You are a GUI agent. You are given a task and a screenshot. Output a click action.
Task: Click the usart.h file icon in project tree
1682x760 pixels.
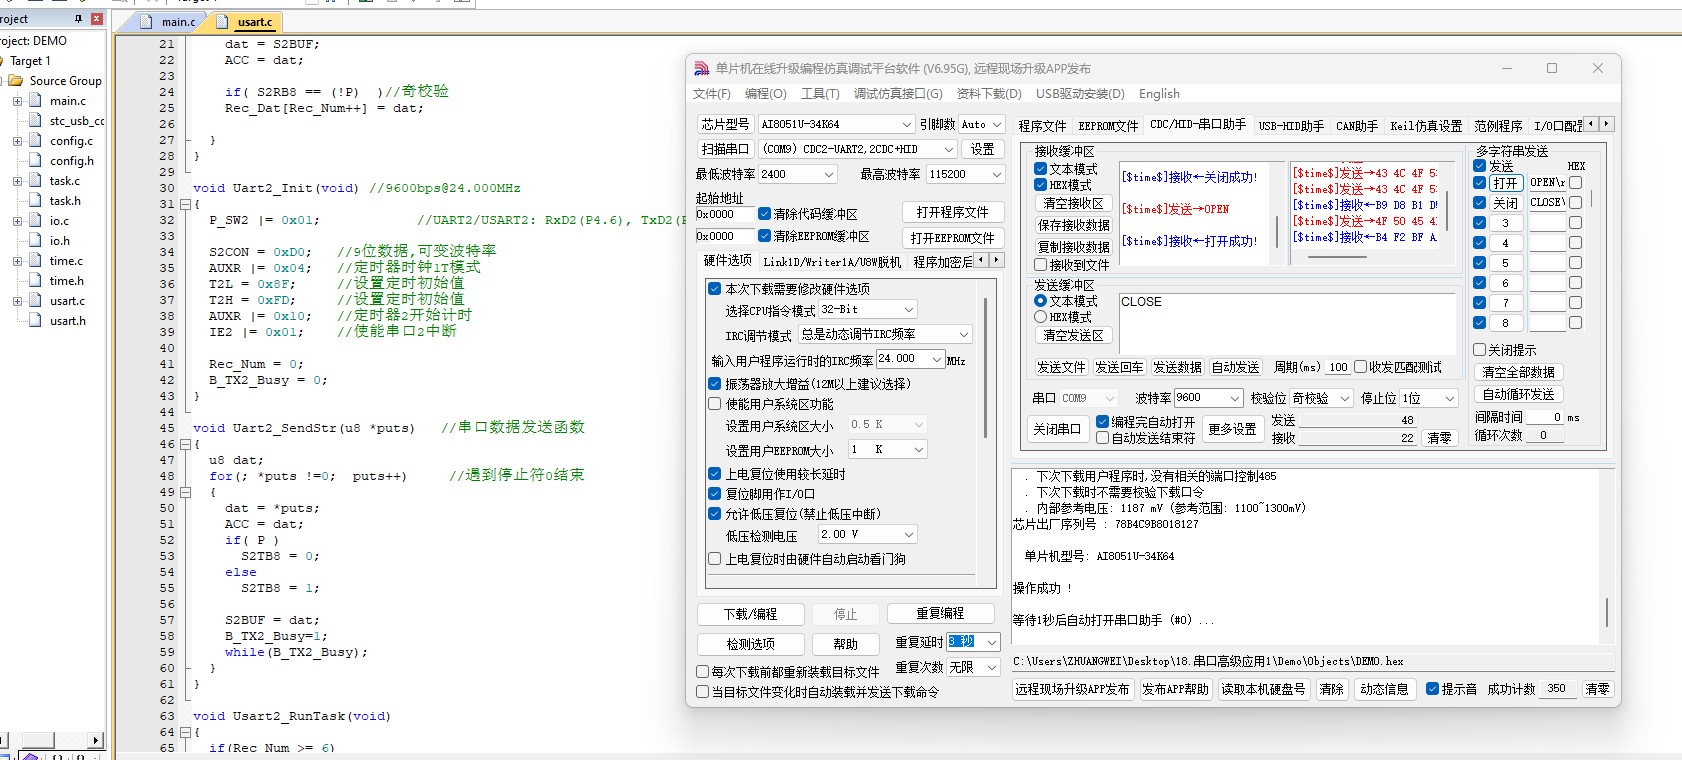point(36,320)
